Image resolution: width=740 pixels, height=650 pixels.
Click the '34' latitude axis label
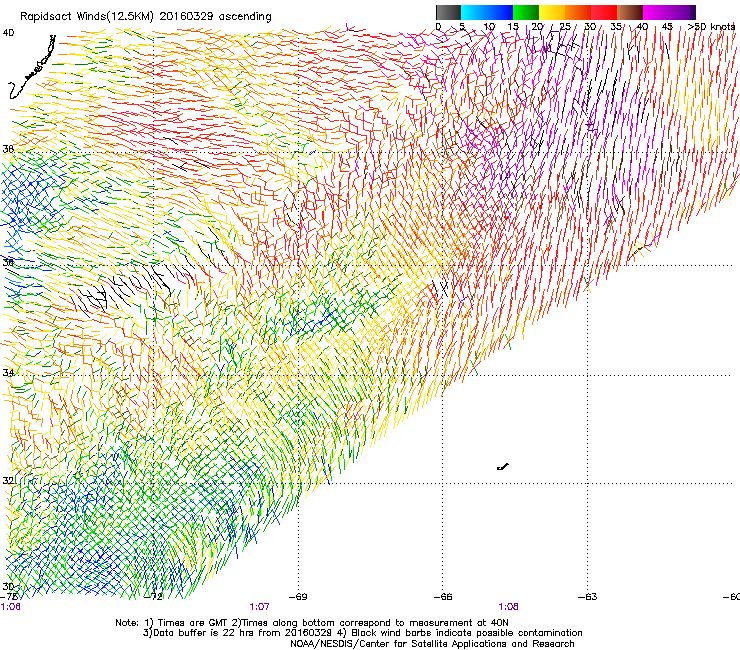click(8, 372)
